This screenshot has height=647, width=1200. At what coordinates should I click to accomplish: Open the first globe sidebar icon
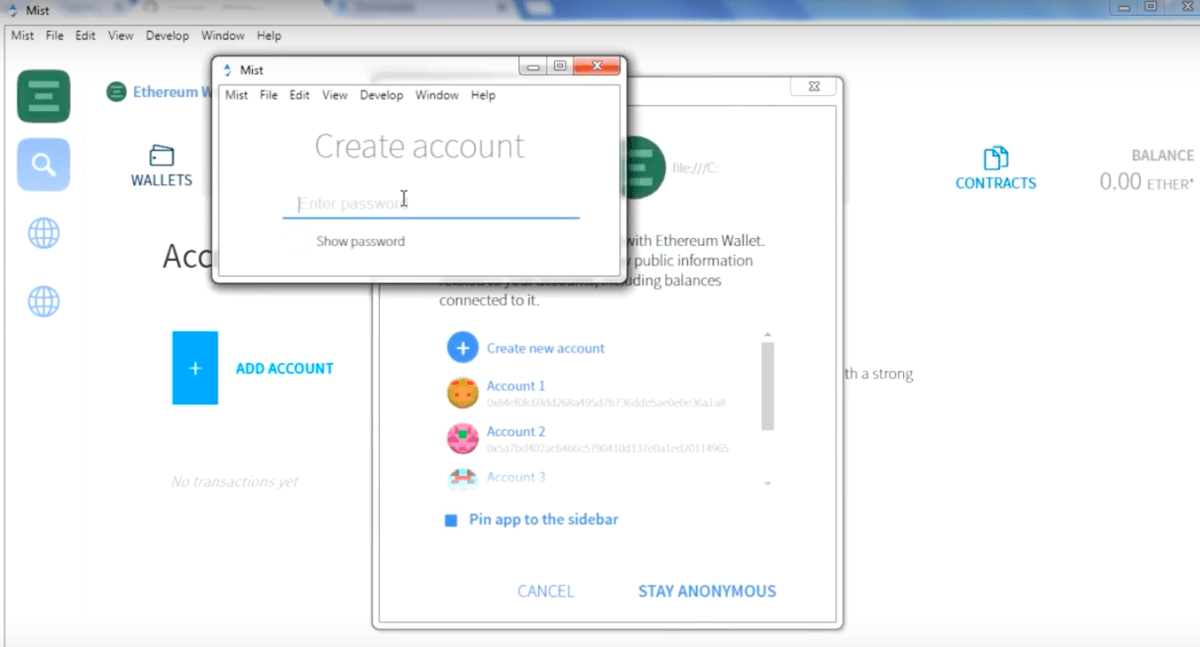(x=43, y=234)
